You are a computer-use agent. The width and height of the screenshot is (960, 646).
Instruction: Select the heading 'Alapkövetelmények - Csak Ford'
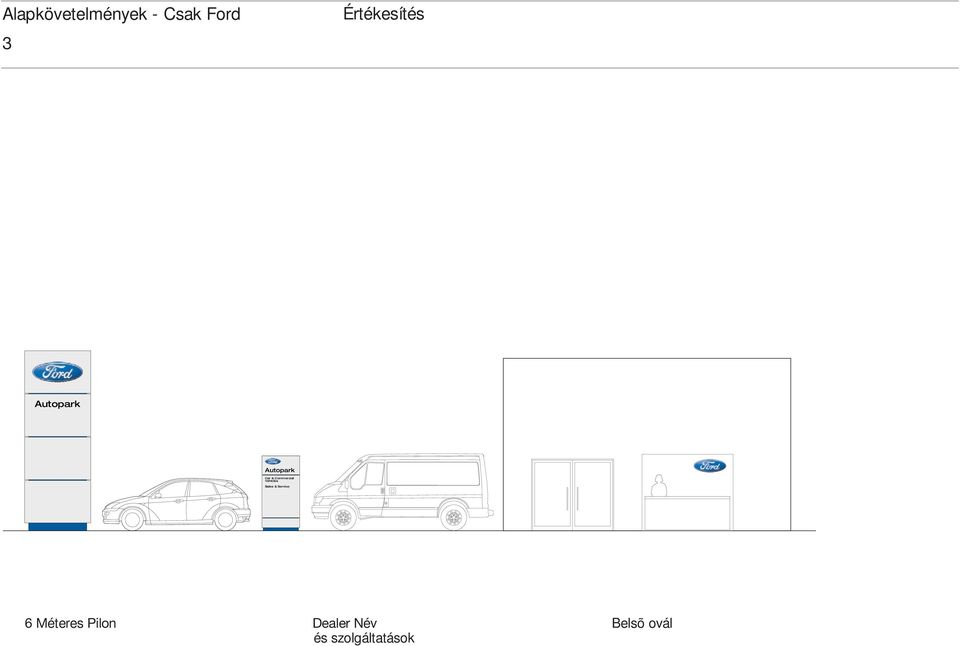[x=122, y=14]
